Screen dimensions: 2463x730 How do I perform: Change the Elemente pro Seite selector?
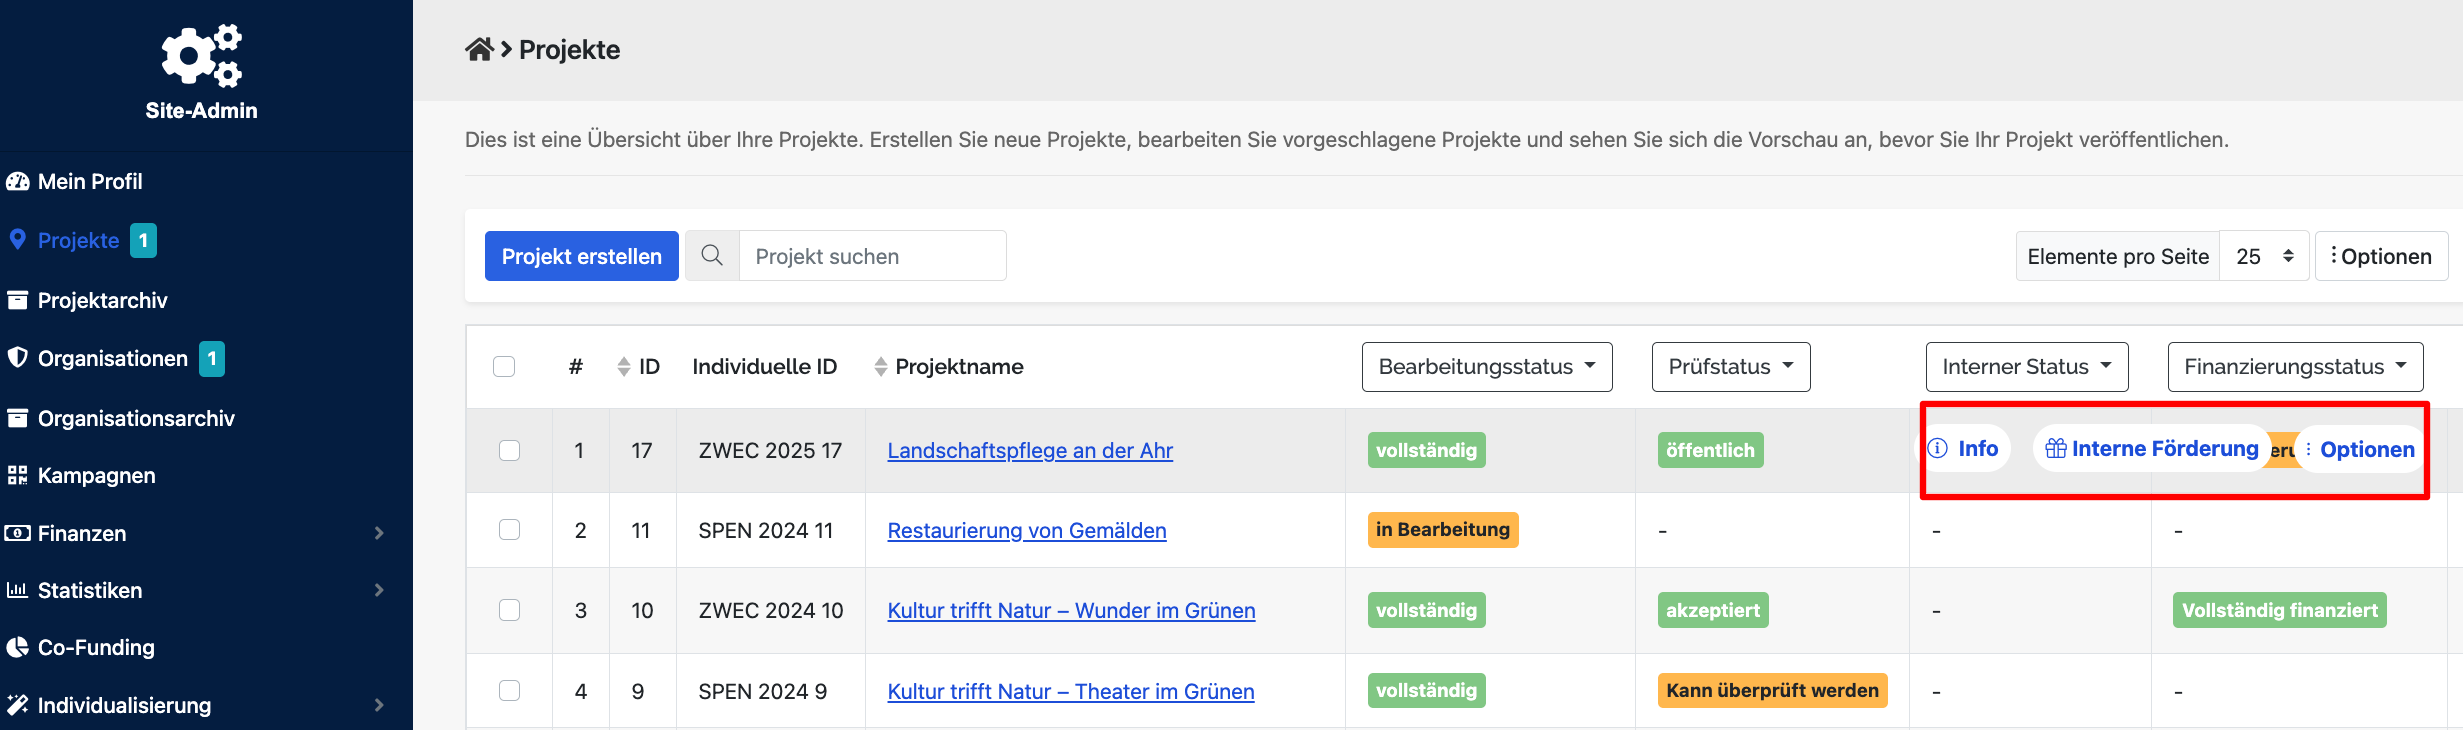click(2264, 256)
